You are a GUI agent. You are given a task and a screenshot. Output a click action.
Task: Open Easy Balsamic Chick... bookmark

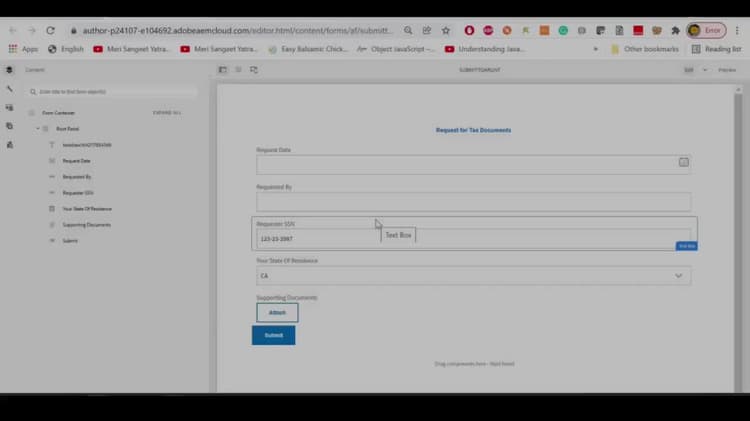[x=309, y=49]
